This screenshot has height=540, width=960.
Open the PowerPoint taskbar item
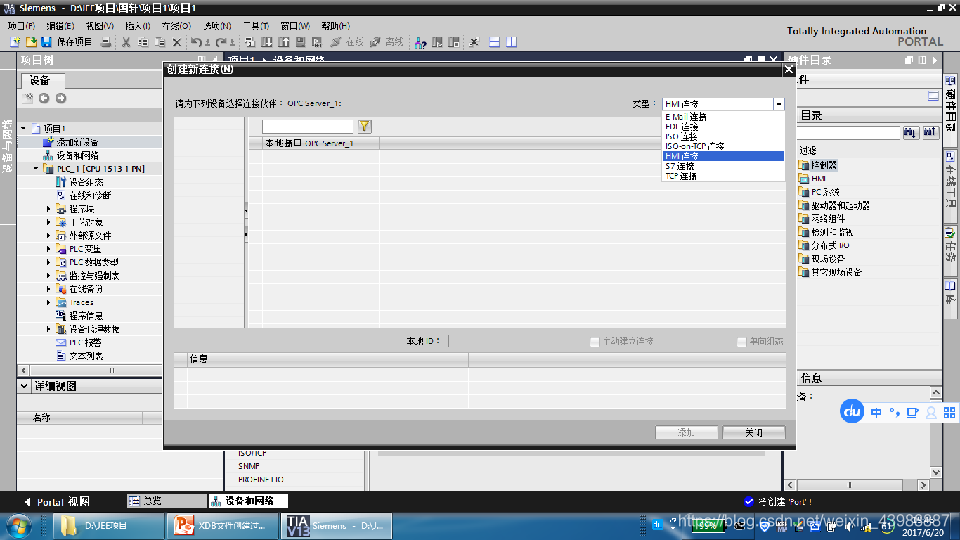(x=222, y=526)
